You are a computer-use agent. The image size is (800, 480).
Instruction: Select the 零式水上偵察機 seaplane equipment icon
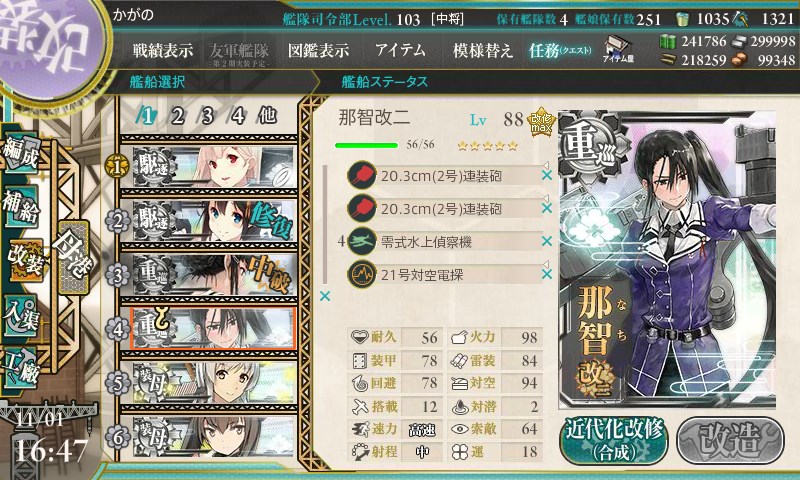pyautogui.click(x=361, y=241)
